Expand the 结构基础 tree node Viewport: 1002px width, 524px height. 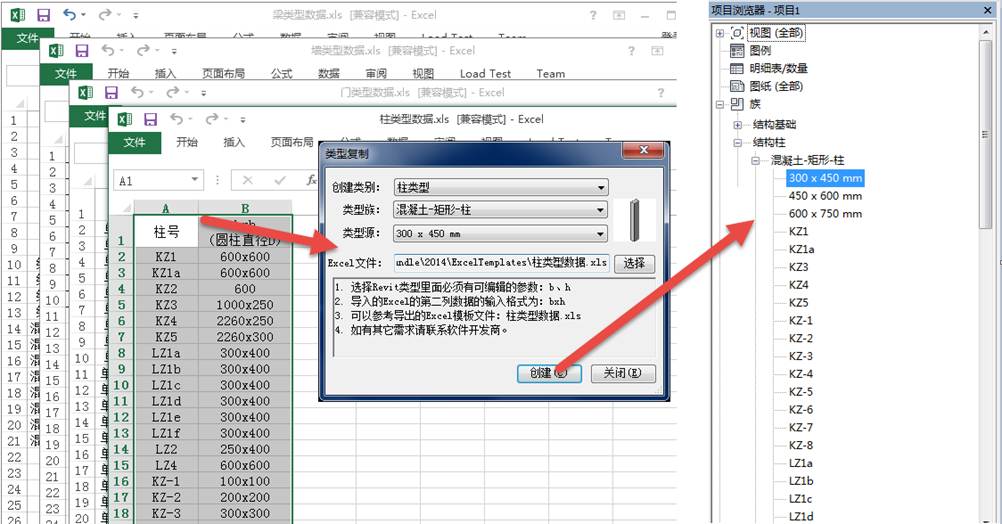[x=738, y=125]
